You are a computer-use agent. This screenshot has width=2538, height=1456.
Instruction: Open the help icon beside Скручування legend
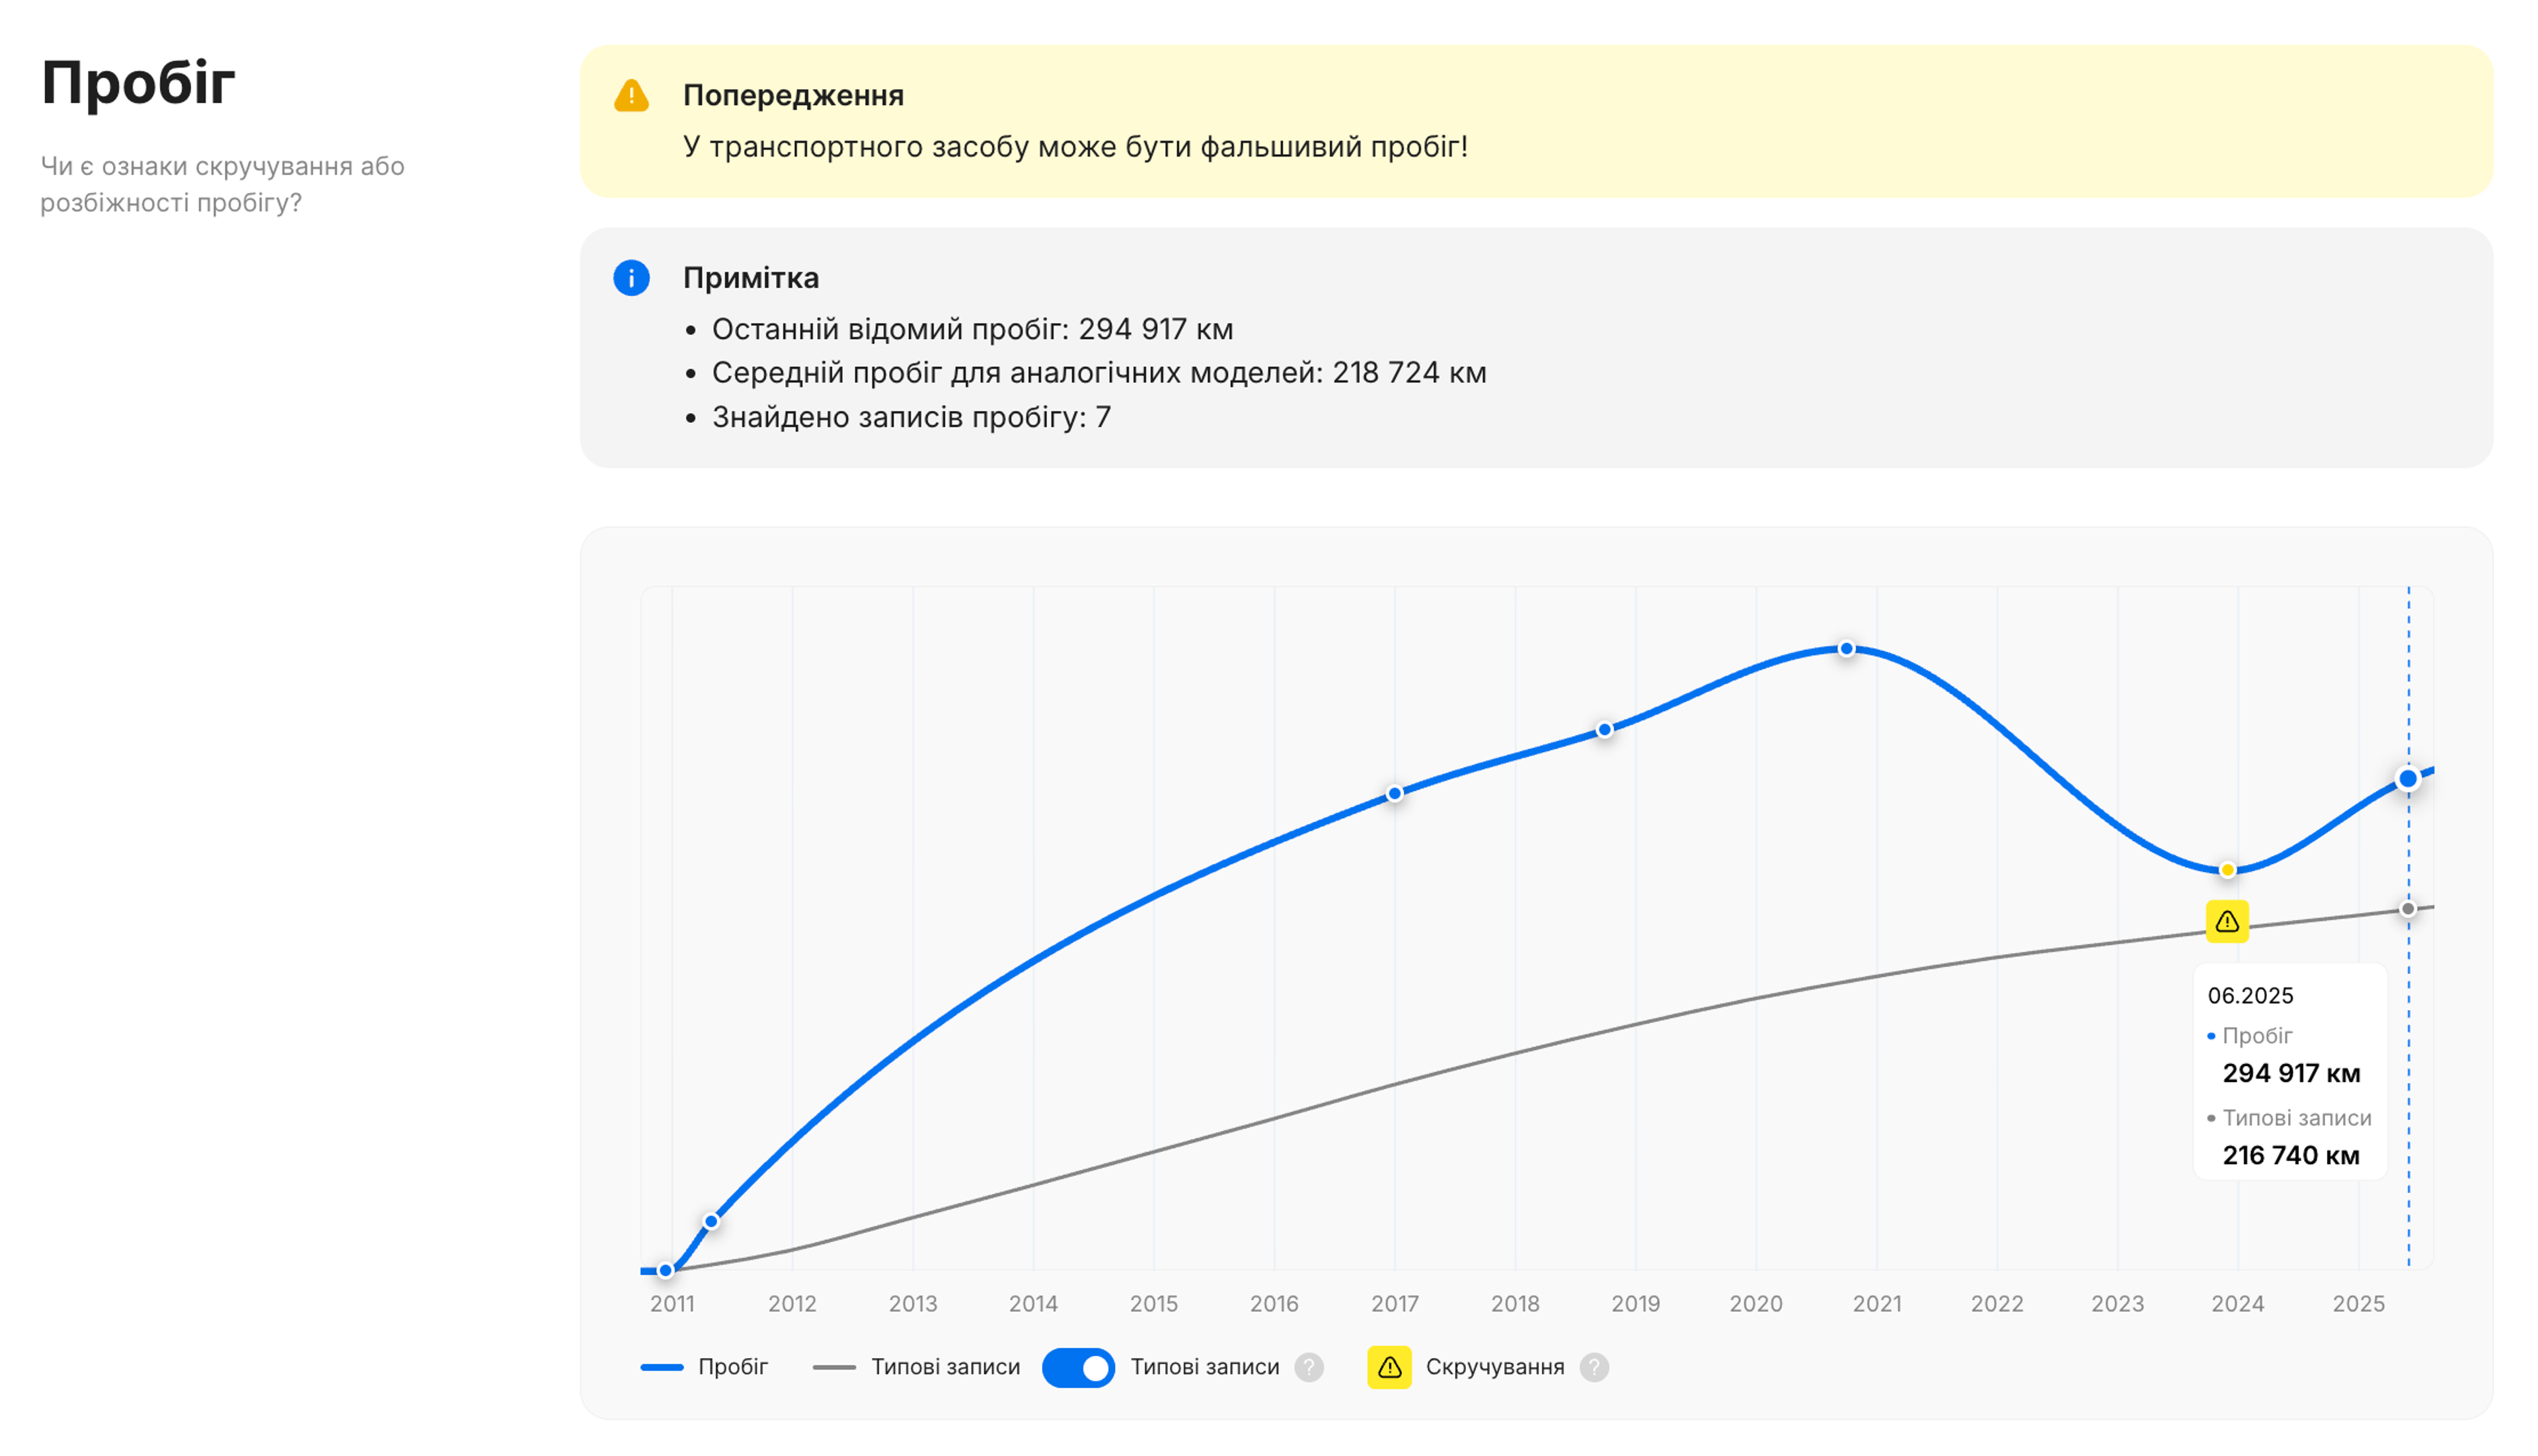[x=1594, y=1367]
